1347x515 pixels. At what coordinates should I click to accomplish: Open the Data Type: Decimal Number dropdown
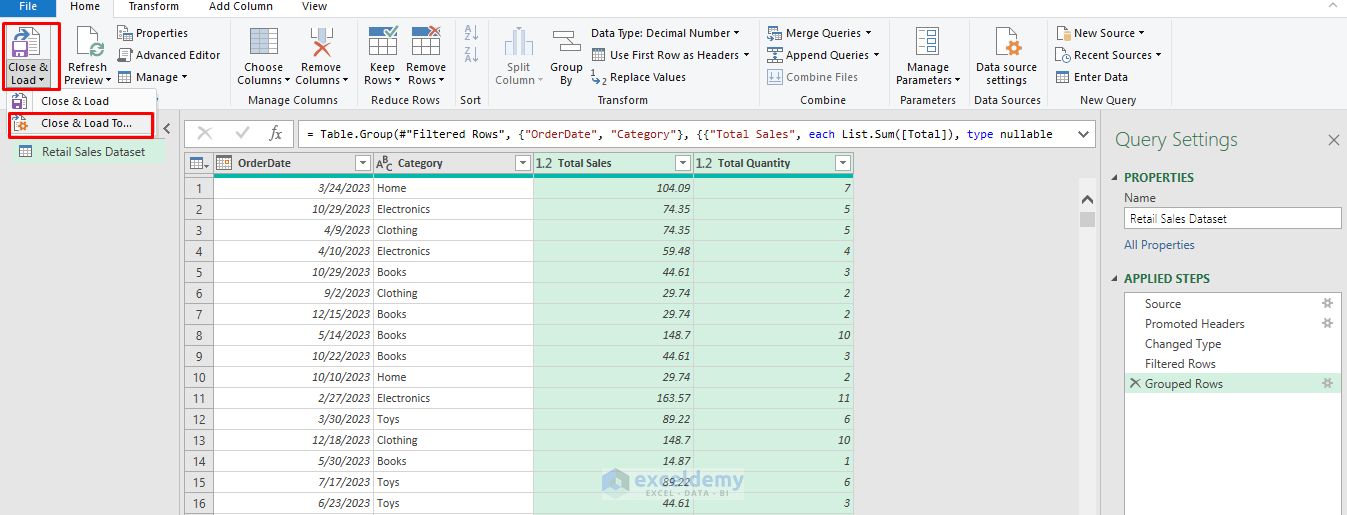click(666, 33)
